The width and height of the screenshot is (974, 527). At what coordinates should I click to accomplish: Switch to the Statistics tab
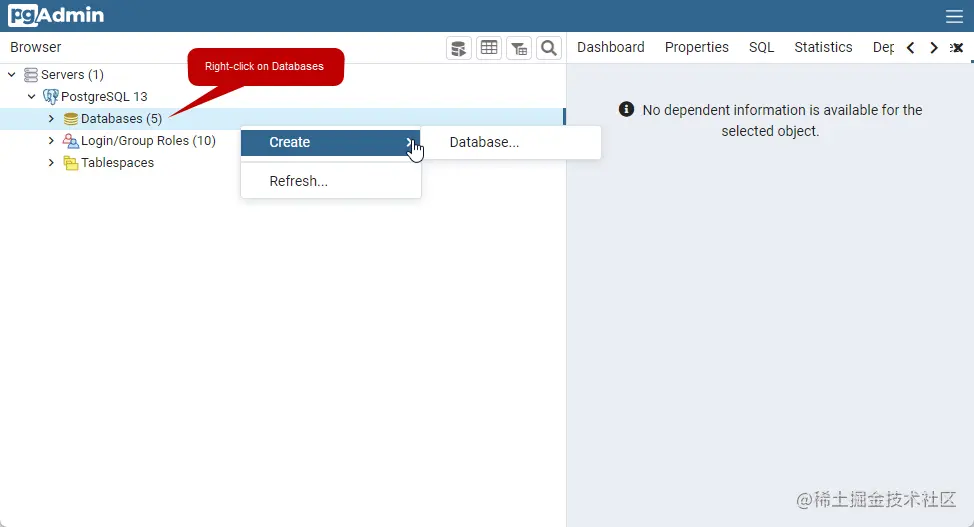coord(823,47)
